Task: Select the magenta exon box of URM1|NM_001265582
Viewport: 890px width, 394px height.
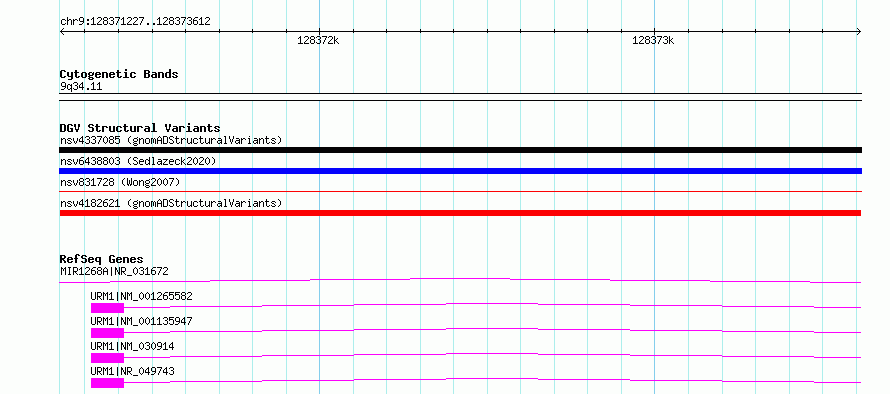Action: (107, 308)
